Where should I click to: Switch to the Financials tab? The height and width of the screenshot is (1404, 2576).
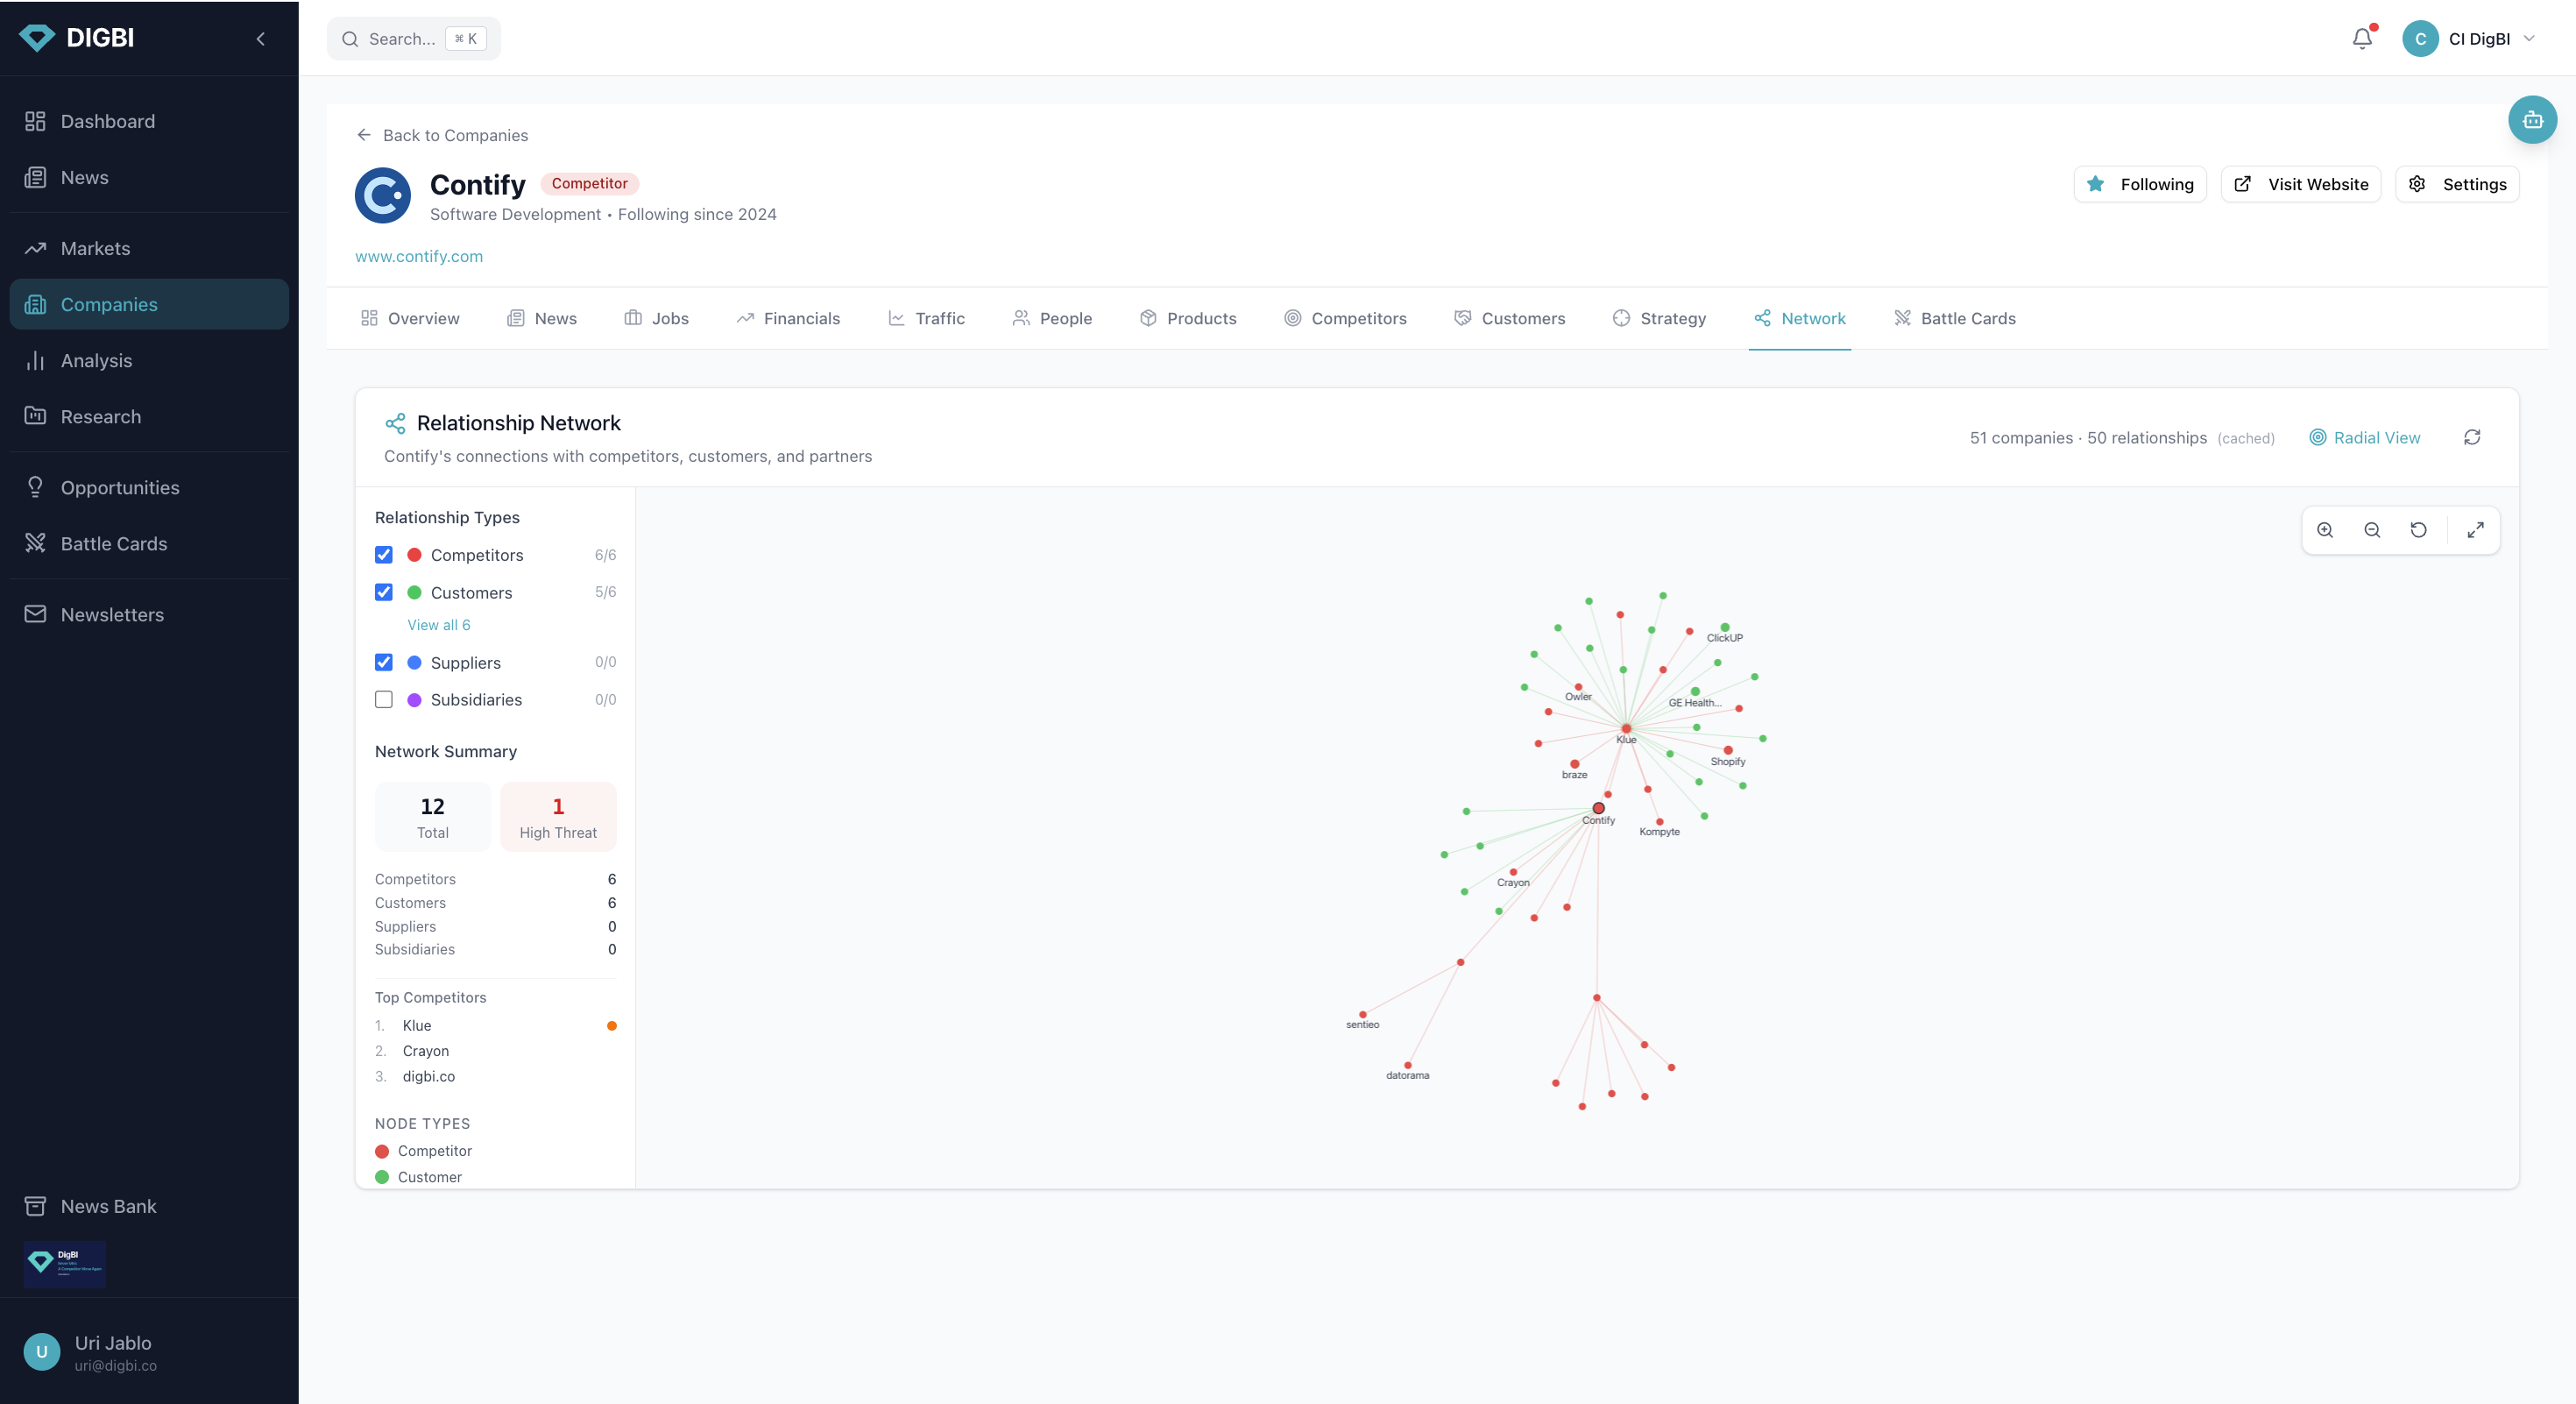tap(788, 318)
